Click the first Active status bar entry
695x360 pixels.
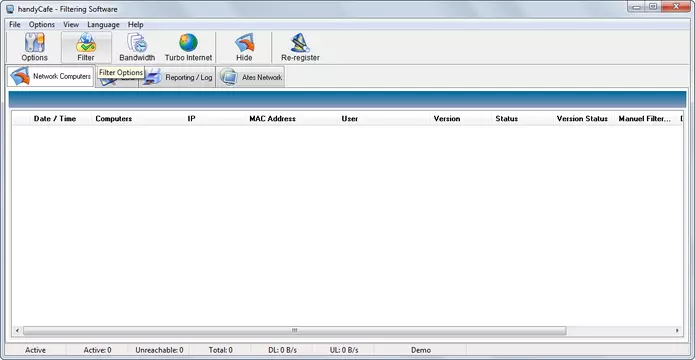point(35,350)
